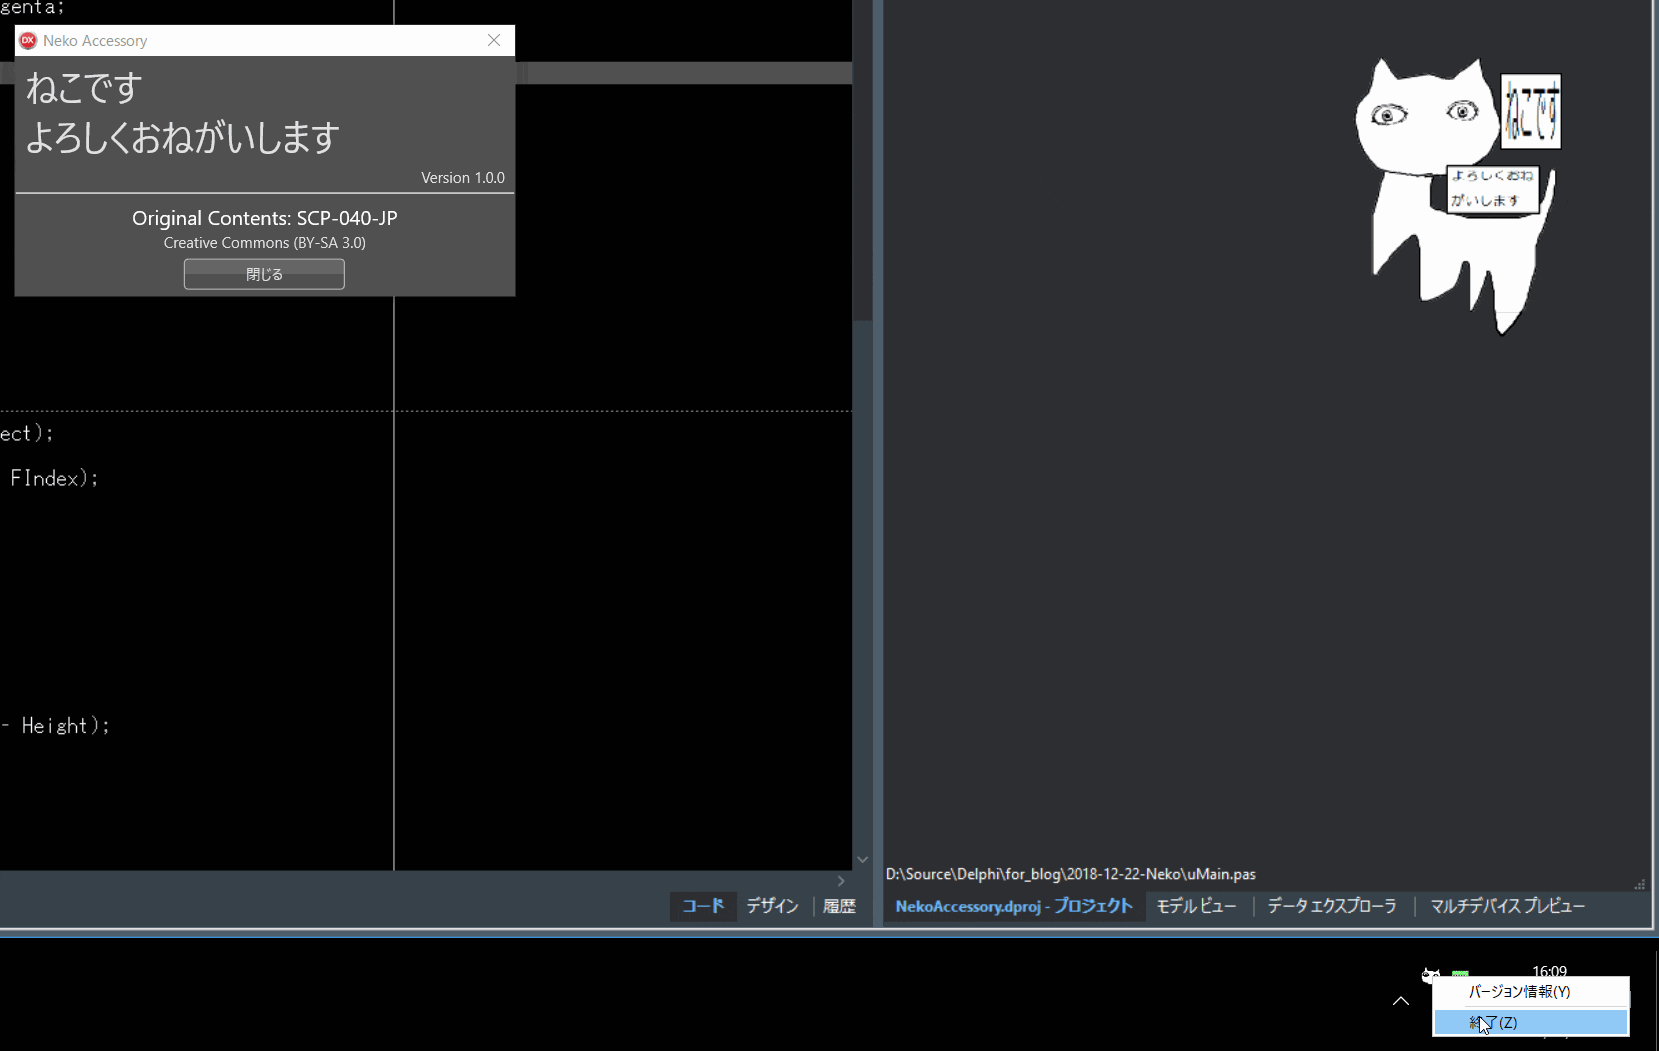1659x1051 pixels.
Task: Click the cat's よろしくおねがいします sign
Action: point(1492,189)
